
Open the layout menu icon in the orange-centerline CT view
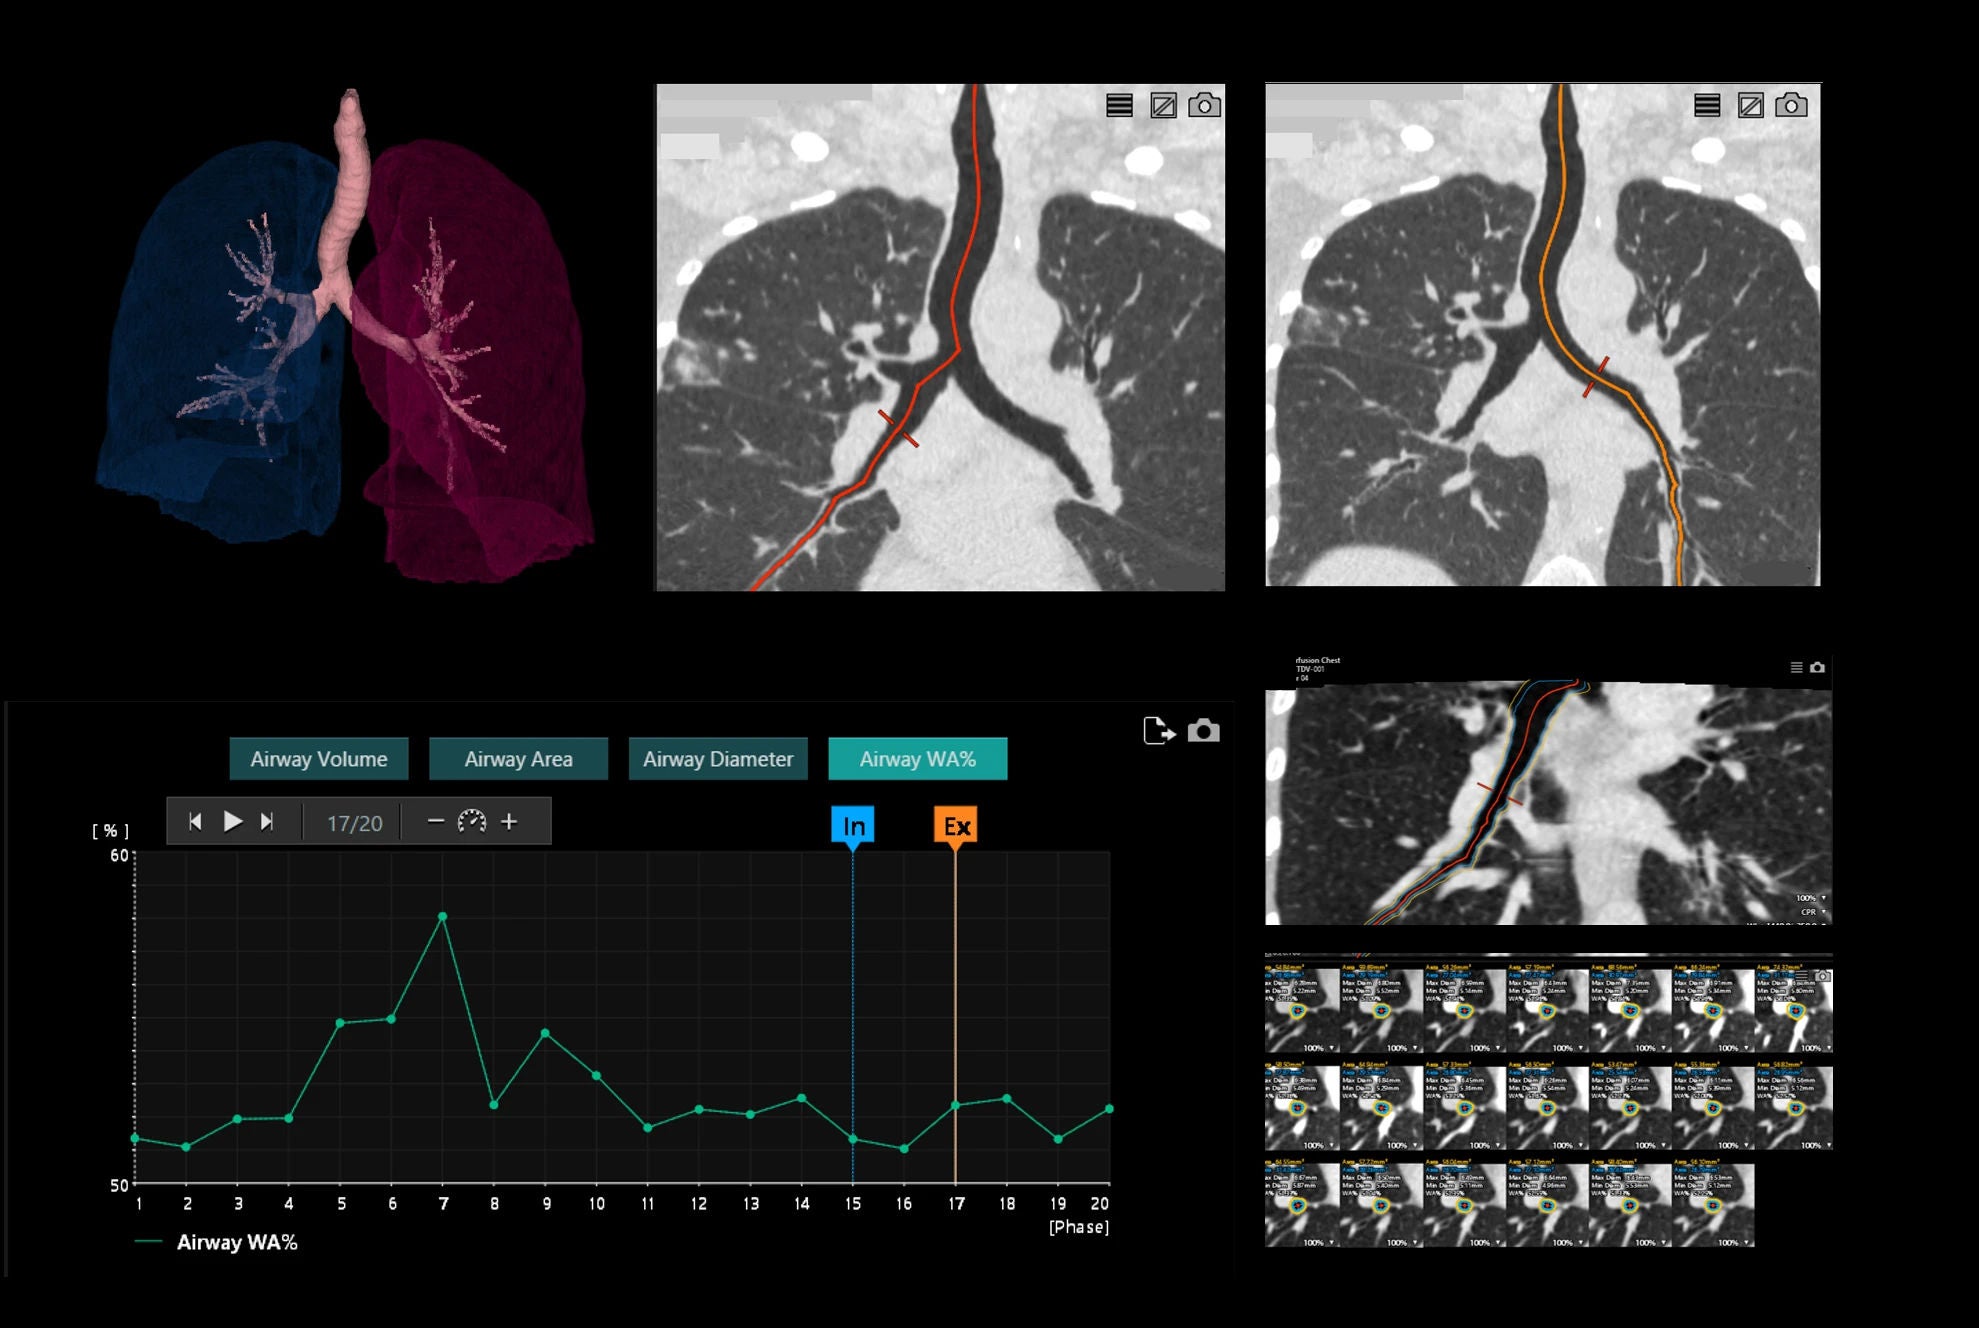(1707, 105)
